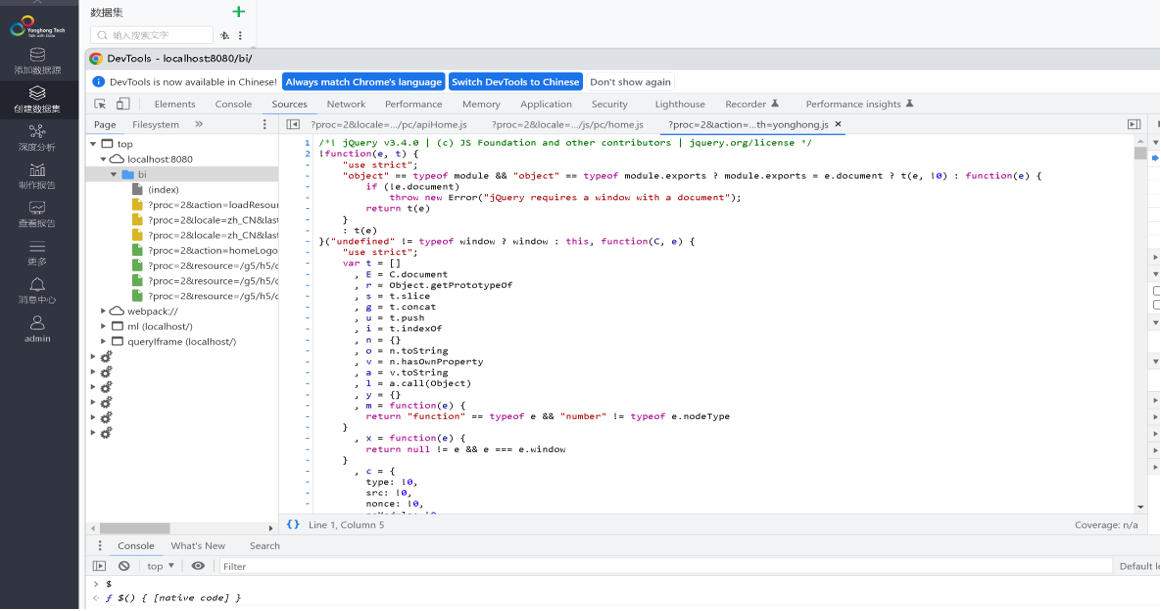Switch to the What's New tab

coord(198,546)
